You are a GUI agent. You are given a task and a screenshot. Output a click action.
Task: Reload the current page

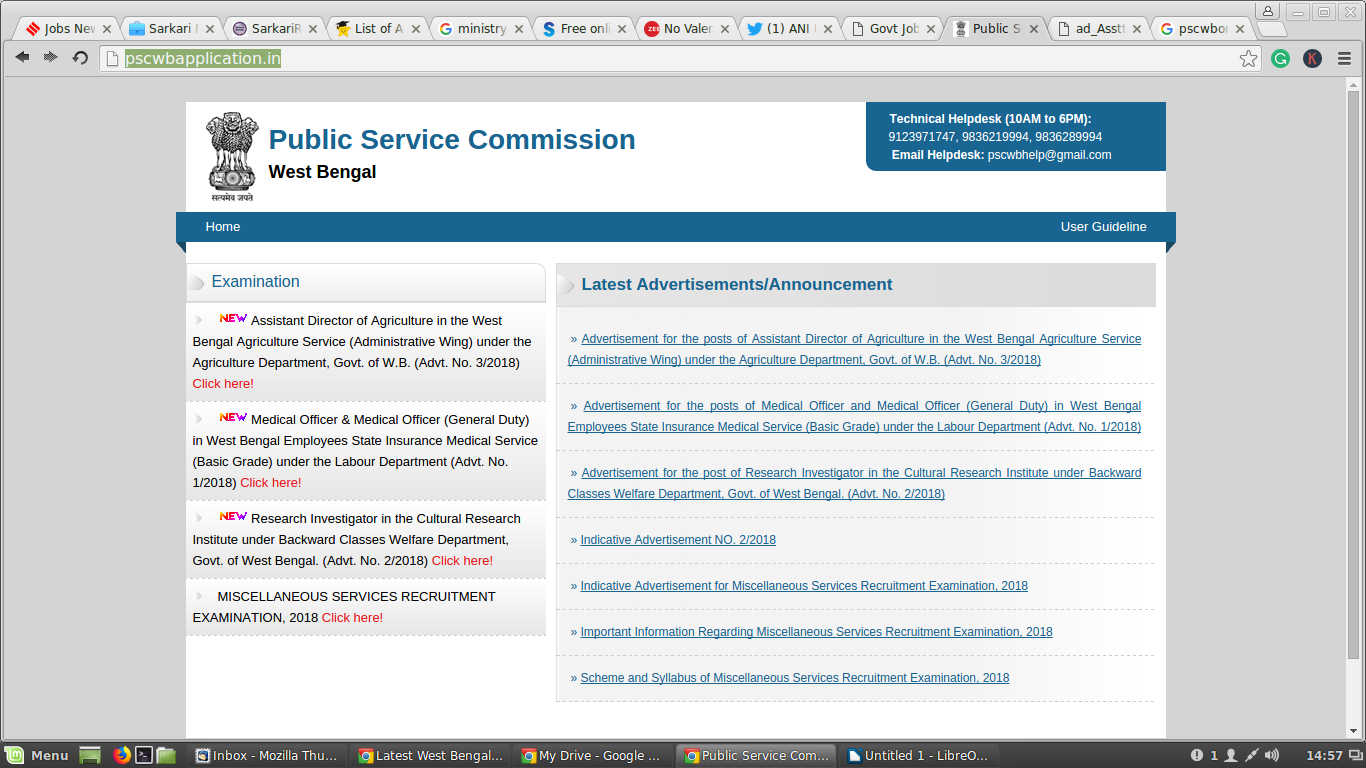80,58
